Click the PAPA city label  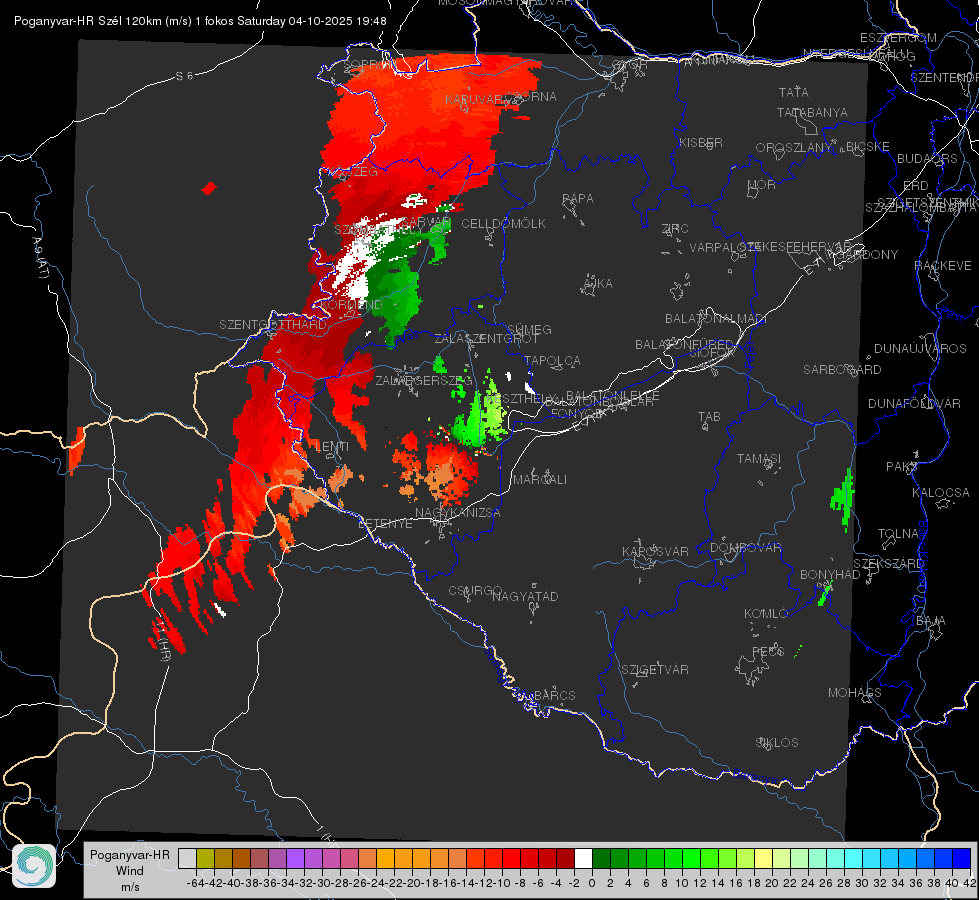point(578,199)
